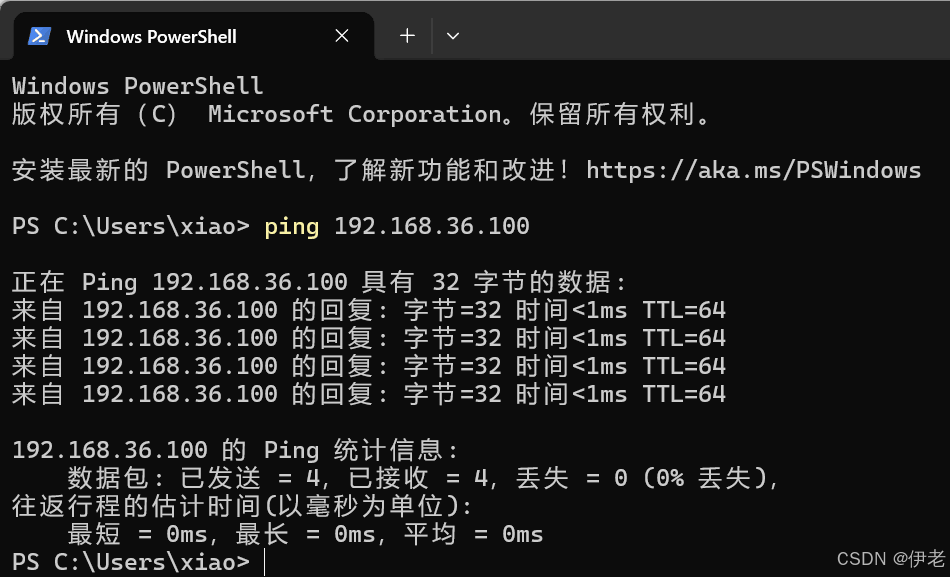Click the '正在 Ping' status line
The height and width of the screenshot is (577, 950).
click(x=320, y=282)
